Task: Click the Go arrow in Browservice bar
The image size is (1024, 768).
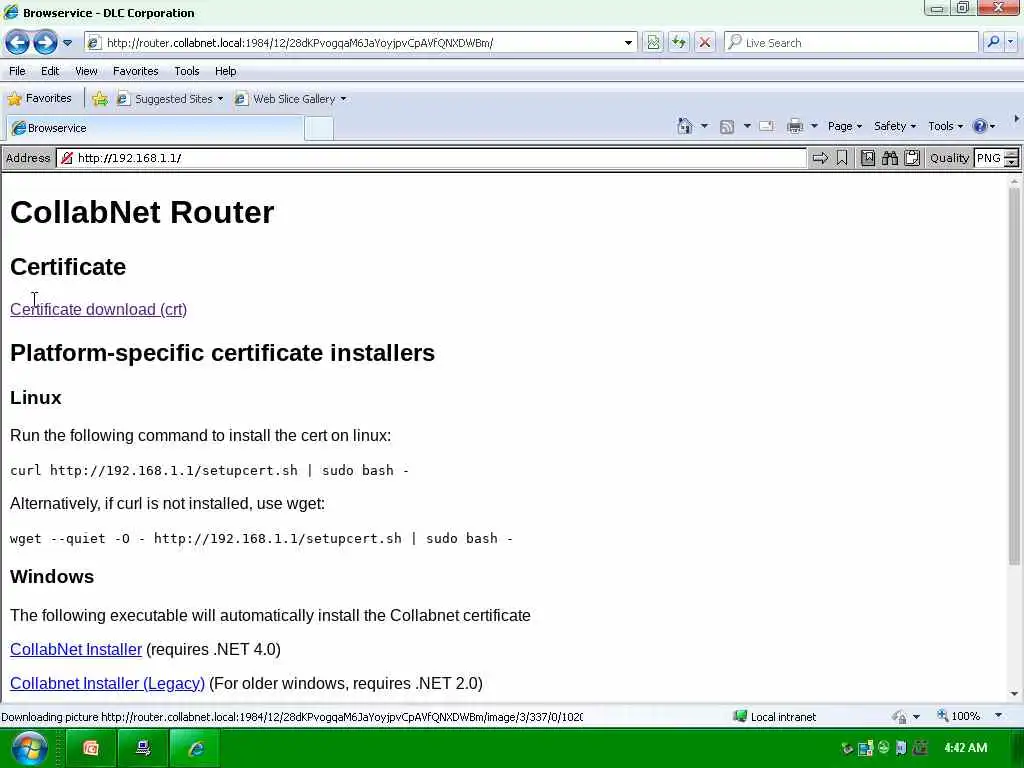Action: [820, 158]
